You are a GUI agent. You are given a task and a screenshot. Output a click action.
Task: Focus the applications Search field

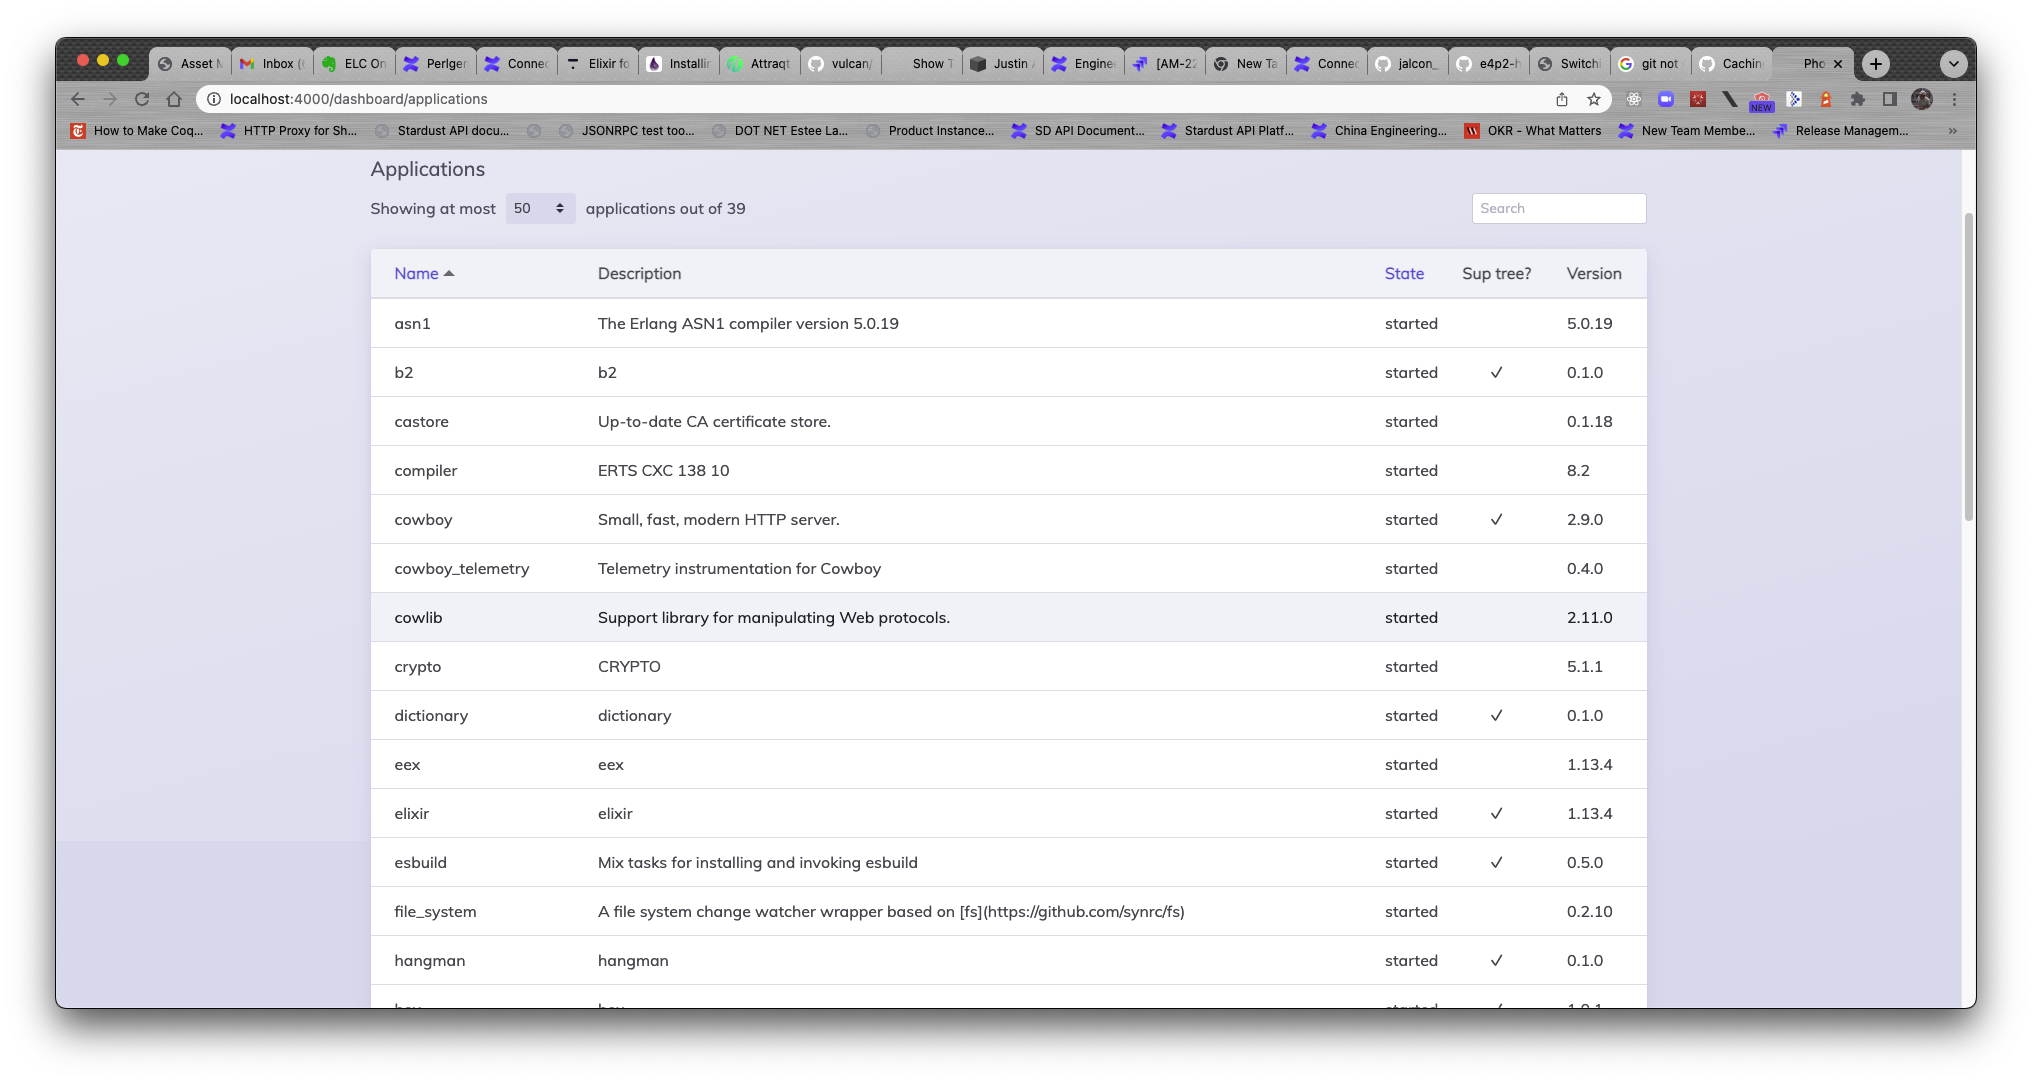[1558, 208]
